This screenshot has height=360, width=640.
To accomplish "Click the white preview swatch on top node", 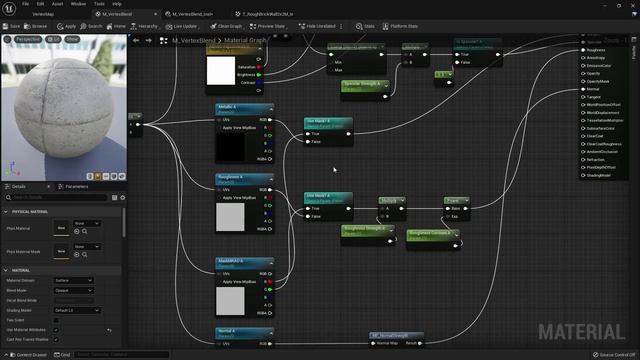I will (221, 71).
